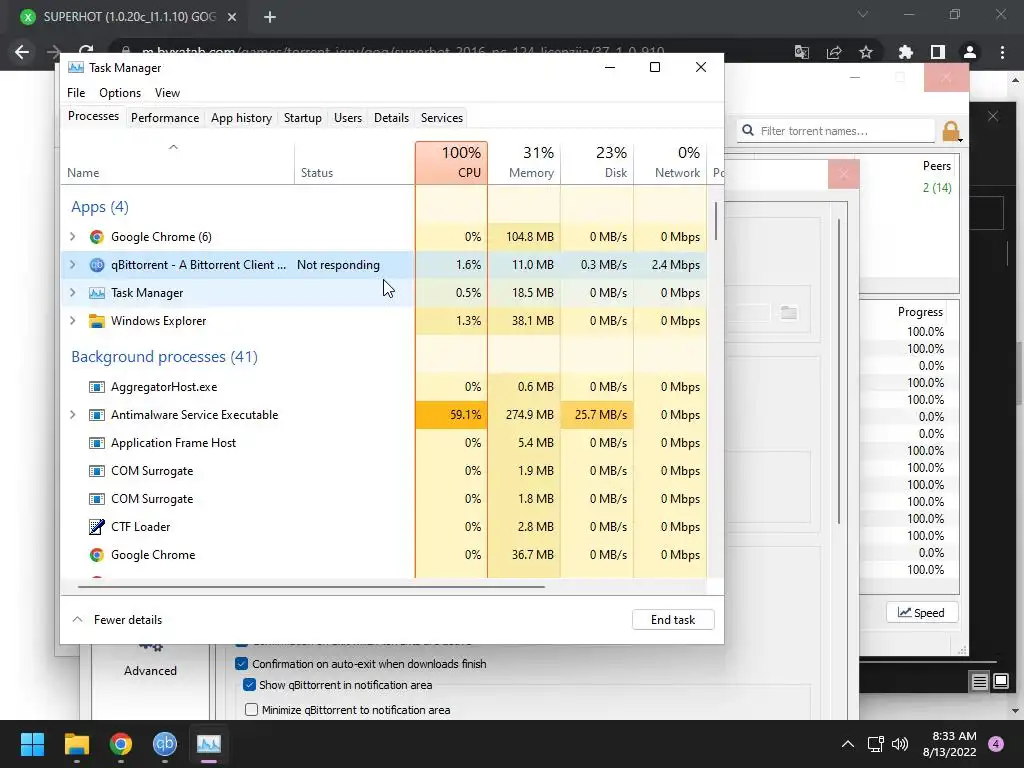Go back in Chrome browser
The height and width of the screenshot is (768, 1024).
pos(22,52)
